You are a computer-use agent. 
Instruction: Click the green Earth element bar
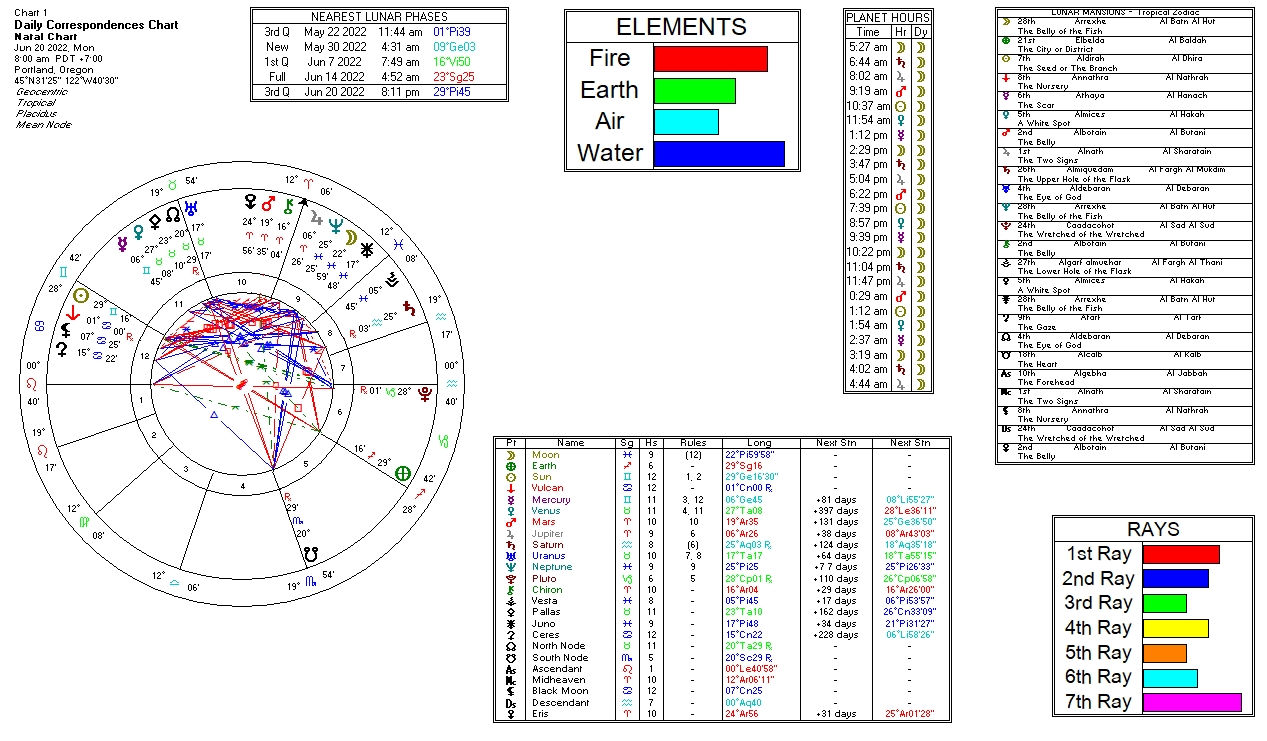click(694, 91)
